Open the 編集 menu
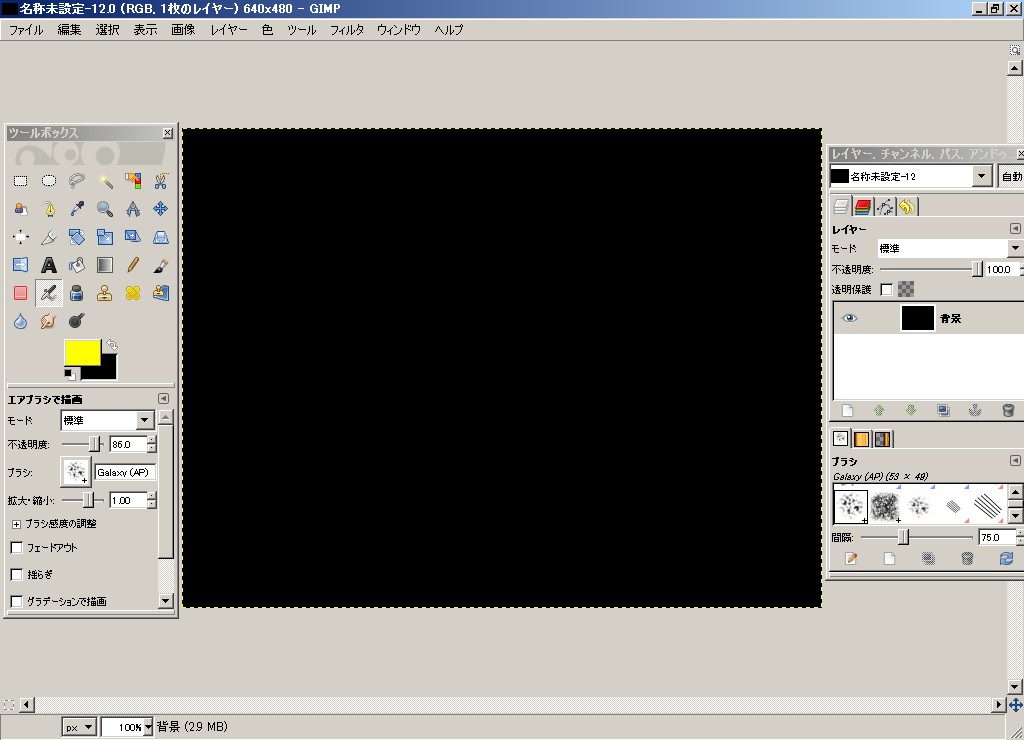 tap(69, 29)
